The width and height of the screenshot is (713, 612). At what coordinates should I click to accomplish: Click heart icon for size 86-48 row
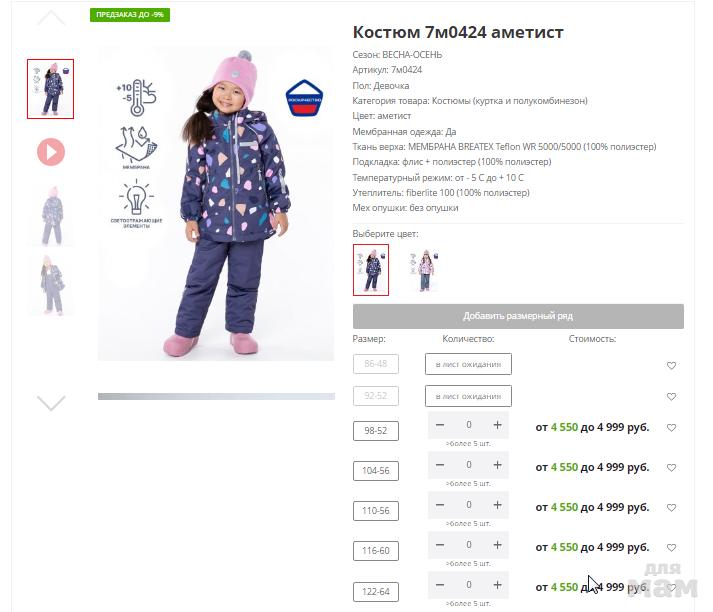coord(671,366)
